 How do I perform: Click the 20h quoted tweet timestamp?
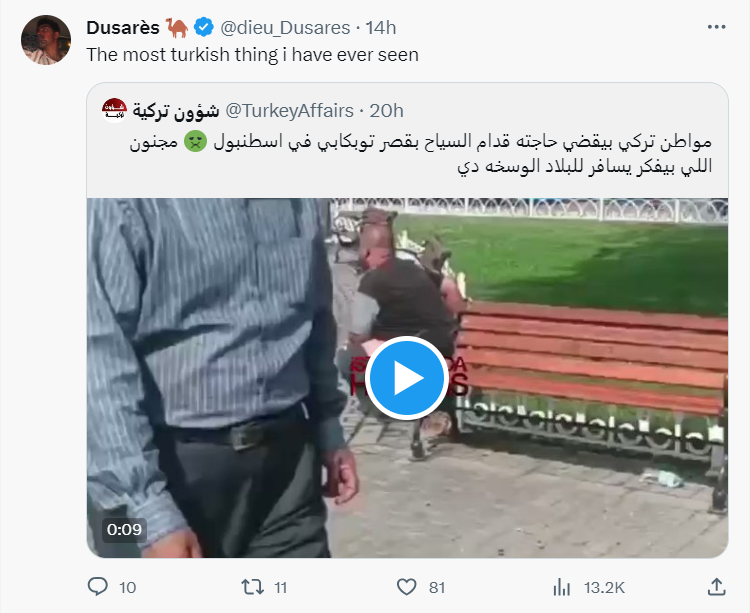[x=386, y=110]
